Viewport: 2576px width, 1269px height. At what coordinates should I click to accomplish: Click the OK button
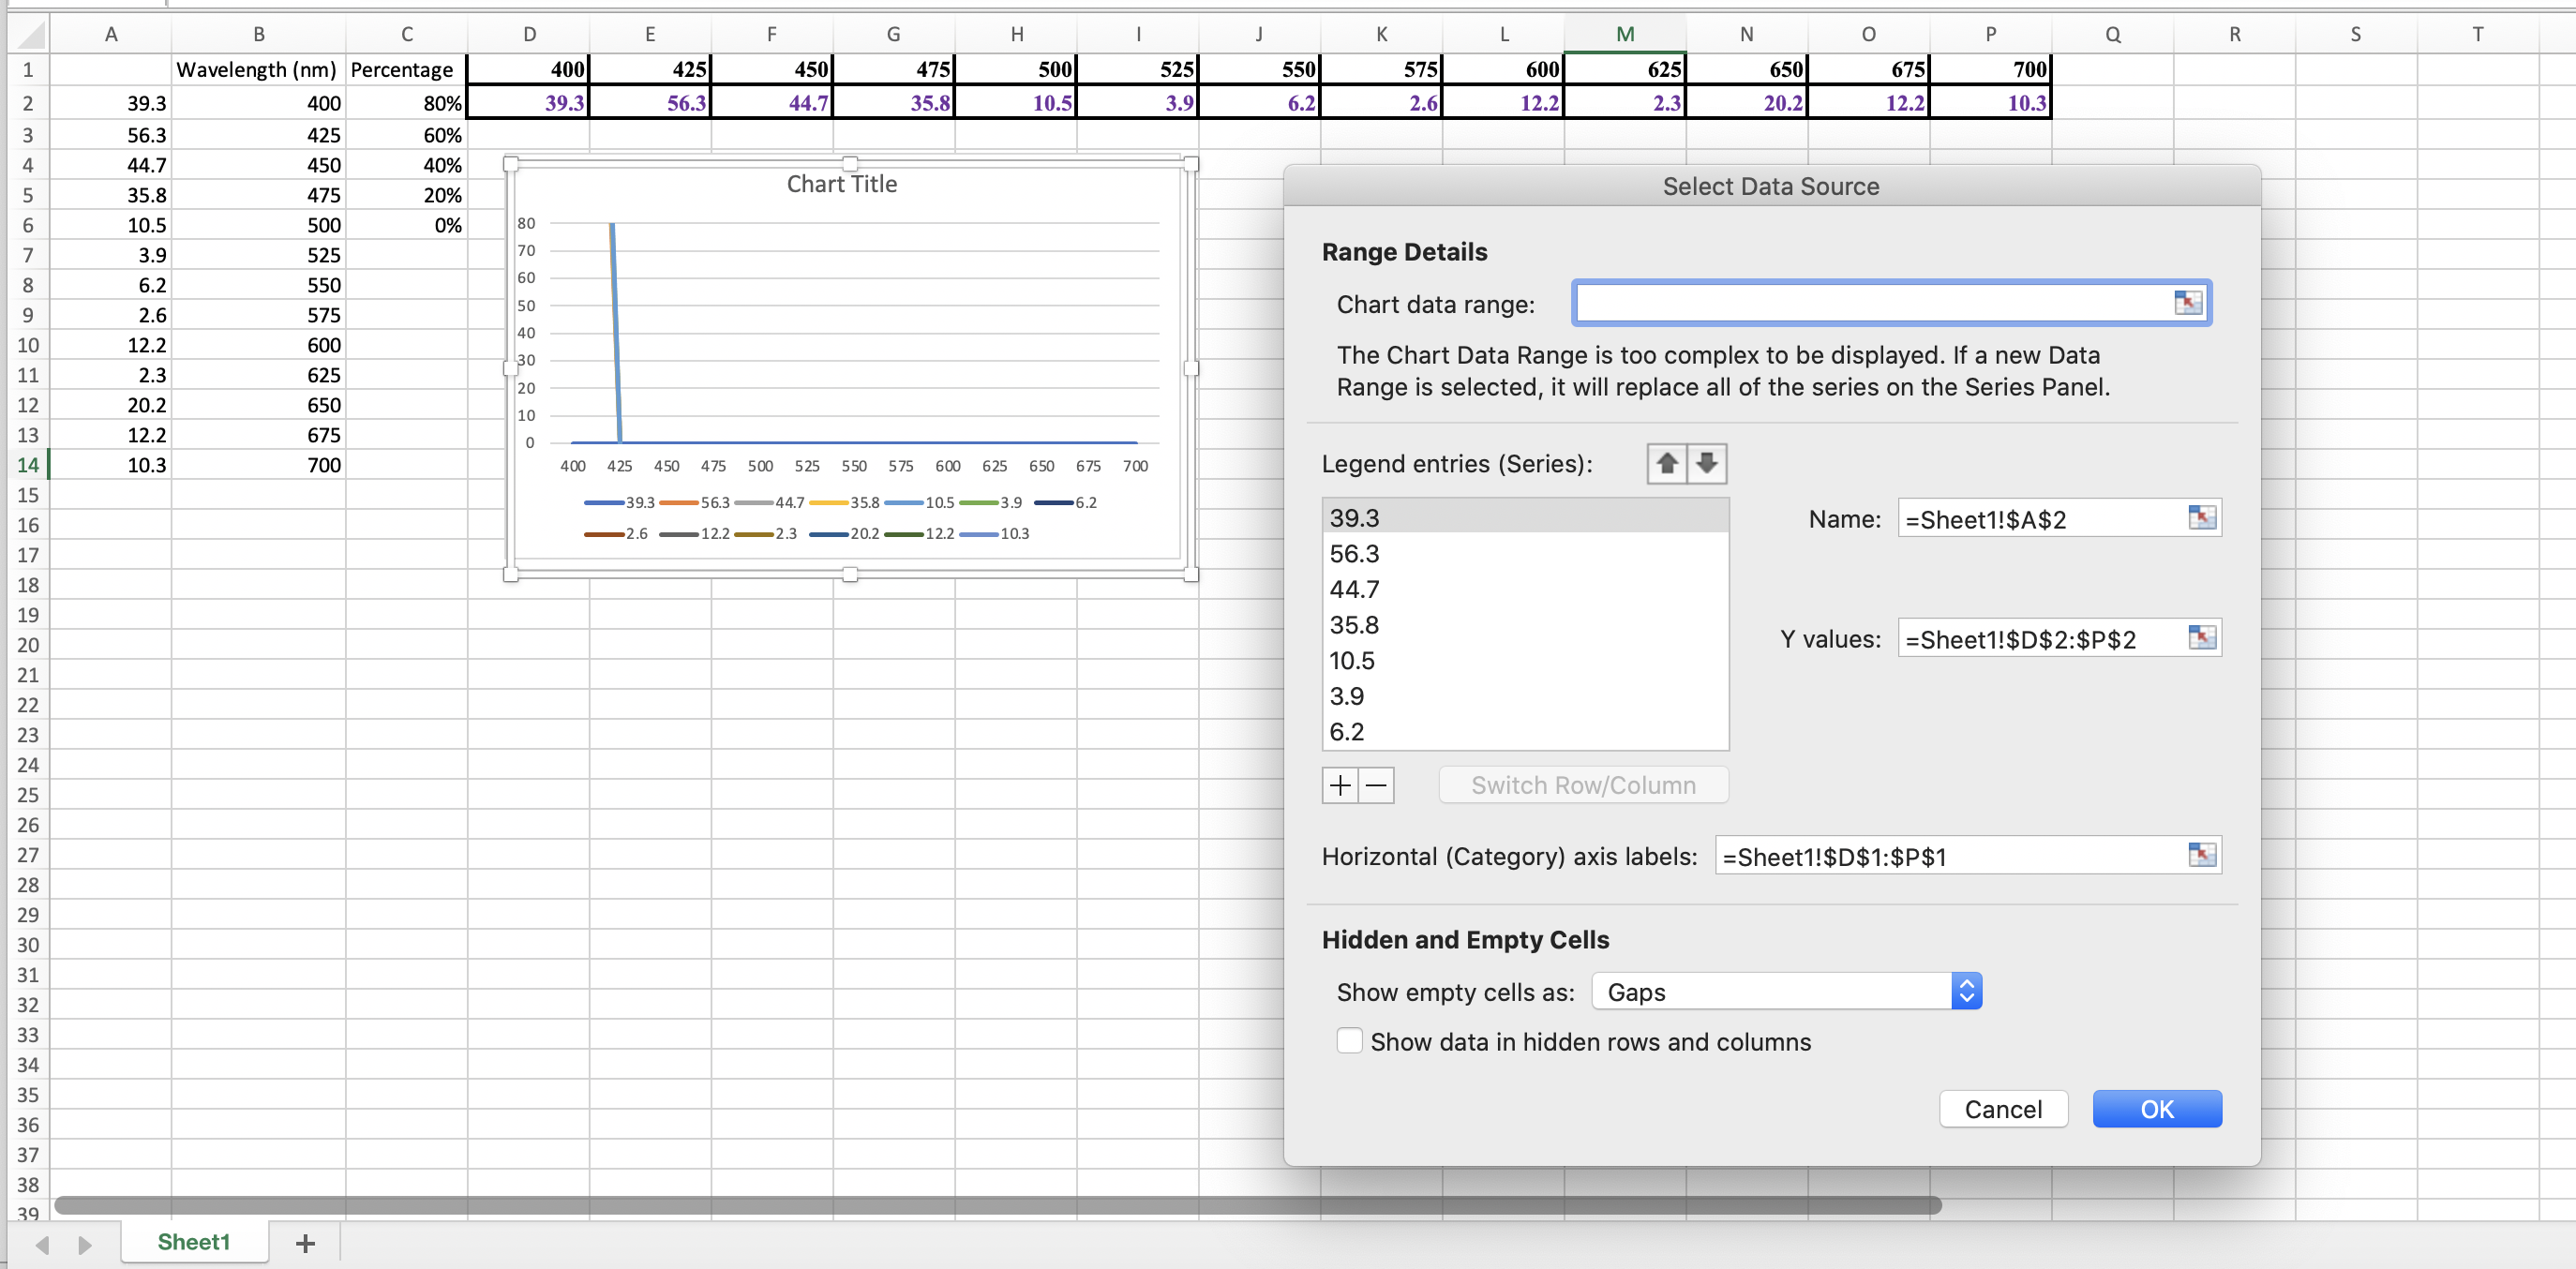coord(2157,1109)
